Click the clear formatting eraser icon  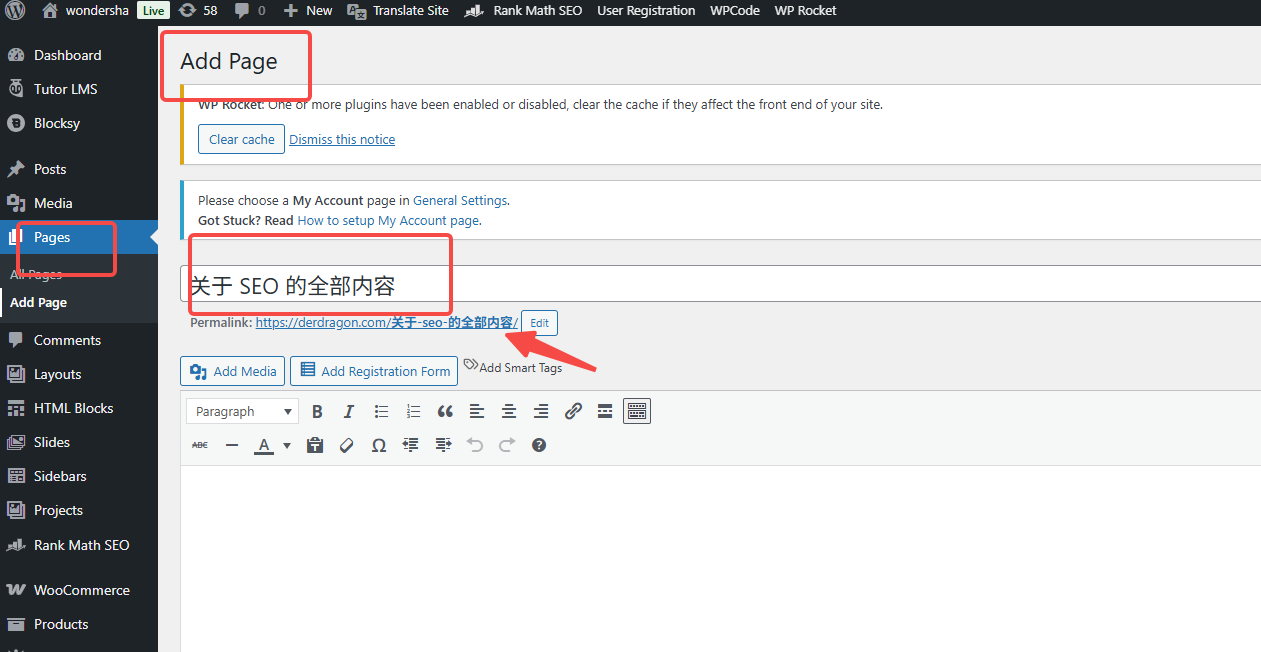click(347, 445)
